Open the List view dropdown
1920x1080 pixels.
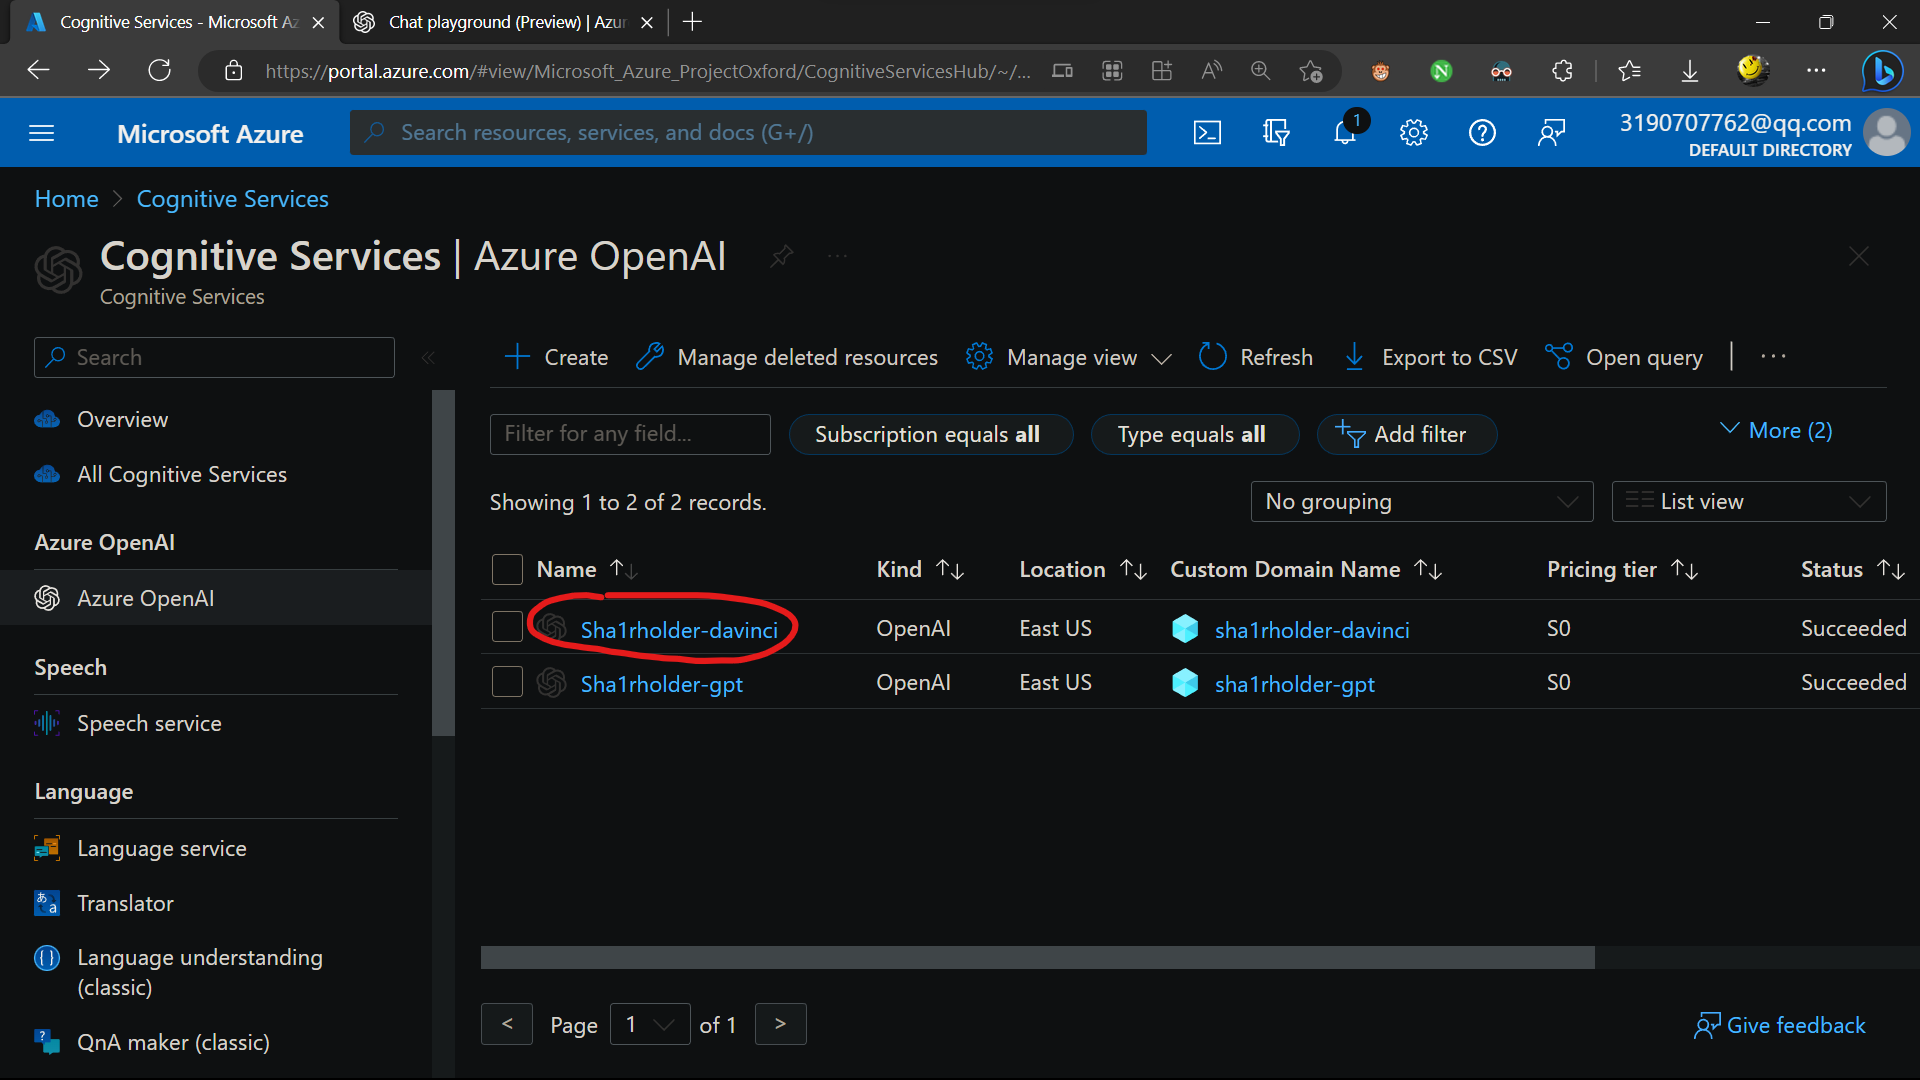tap(1748, 501)
